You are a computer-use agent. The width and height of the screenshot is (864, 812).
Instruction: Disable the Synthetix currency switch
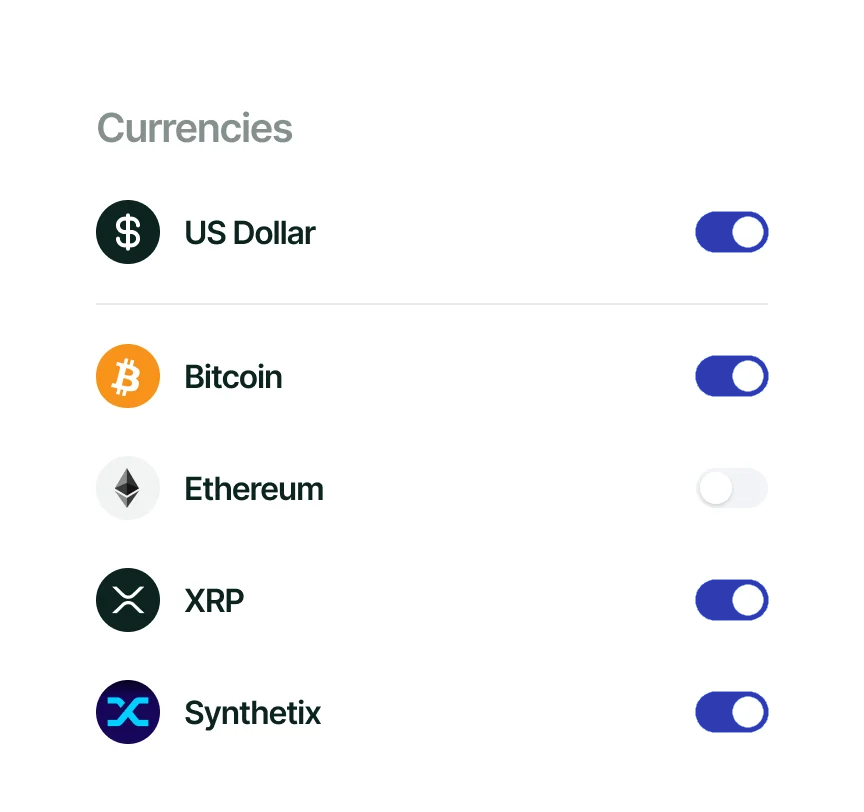731,712
